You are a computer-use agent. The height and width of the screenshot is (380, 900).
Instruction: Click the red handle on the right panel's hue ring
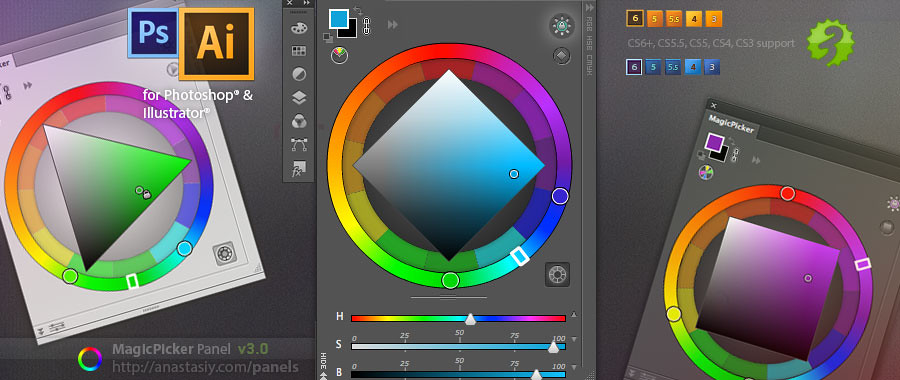coord(788,193)
